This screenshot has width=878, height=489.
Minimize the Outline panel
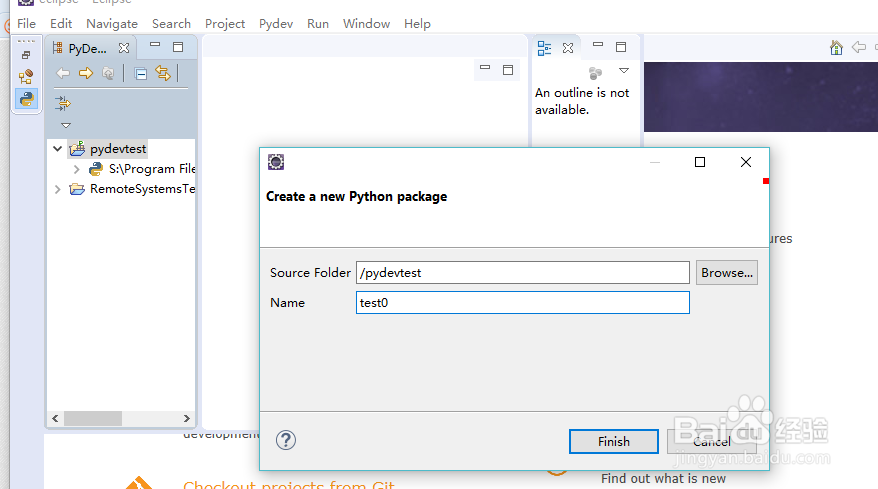[598, 44]
